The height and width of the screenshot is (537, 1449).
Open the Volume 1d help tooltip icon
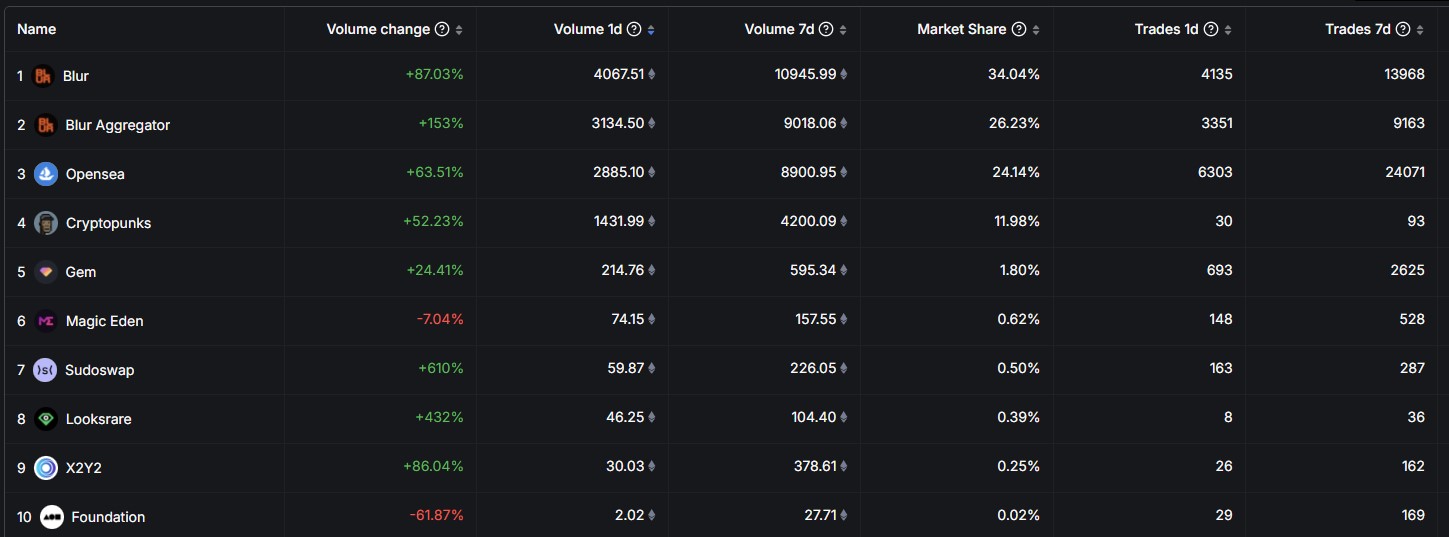coord(634,29)
